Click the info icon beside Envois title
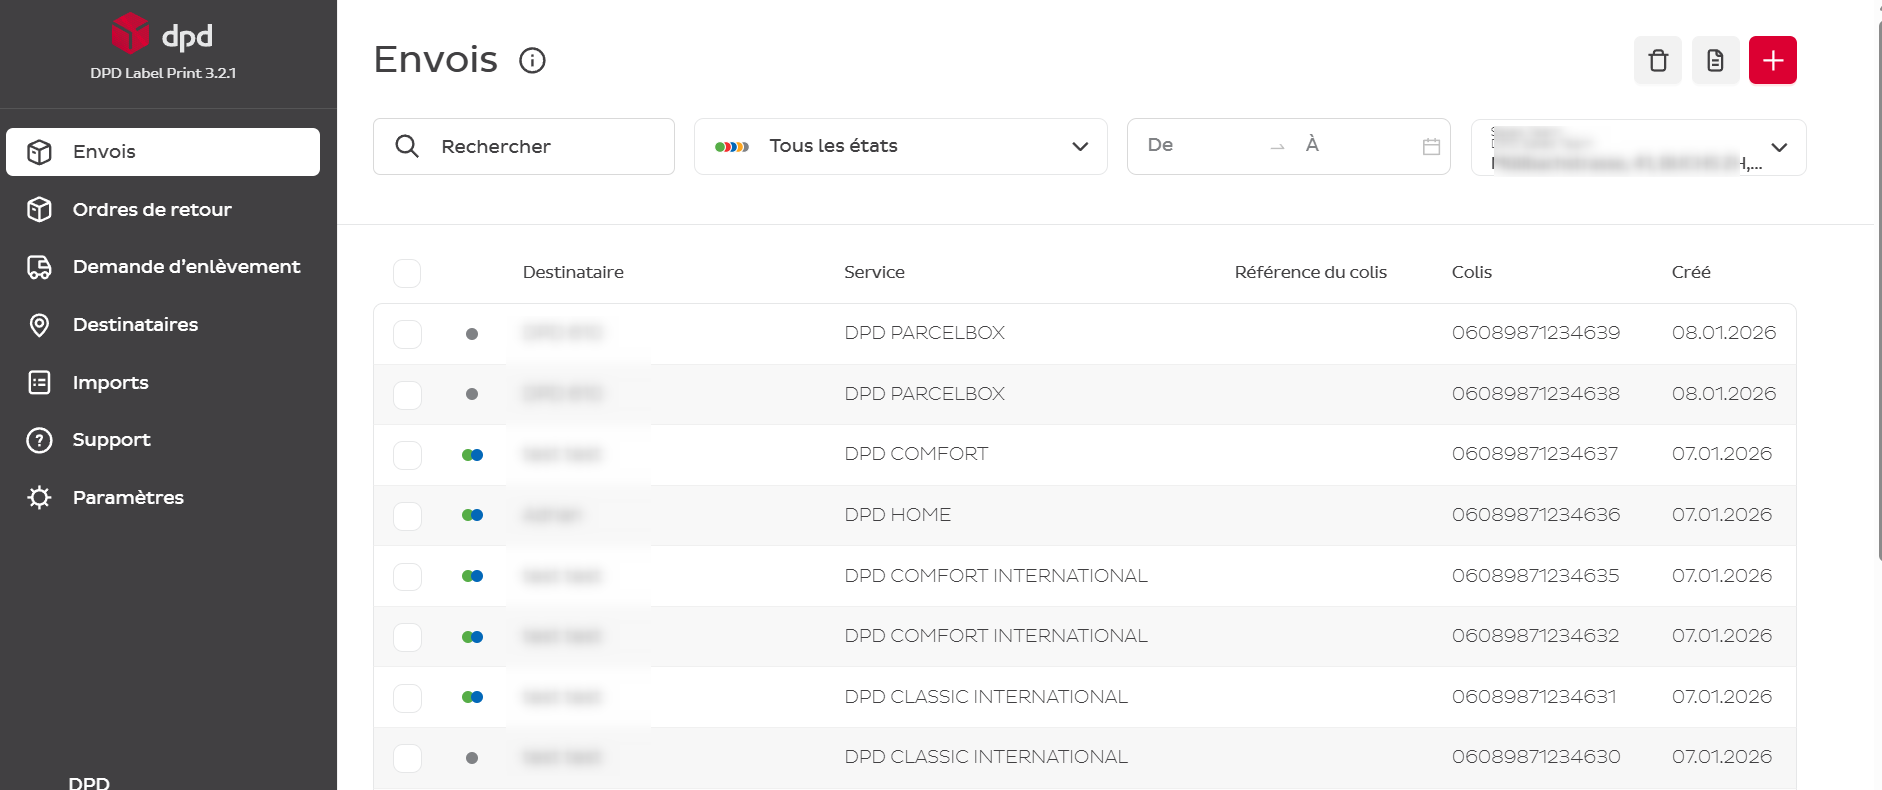The width and height of the screenshot is (1882, 790). [532, 61]
